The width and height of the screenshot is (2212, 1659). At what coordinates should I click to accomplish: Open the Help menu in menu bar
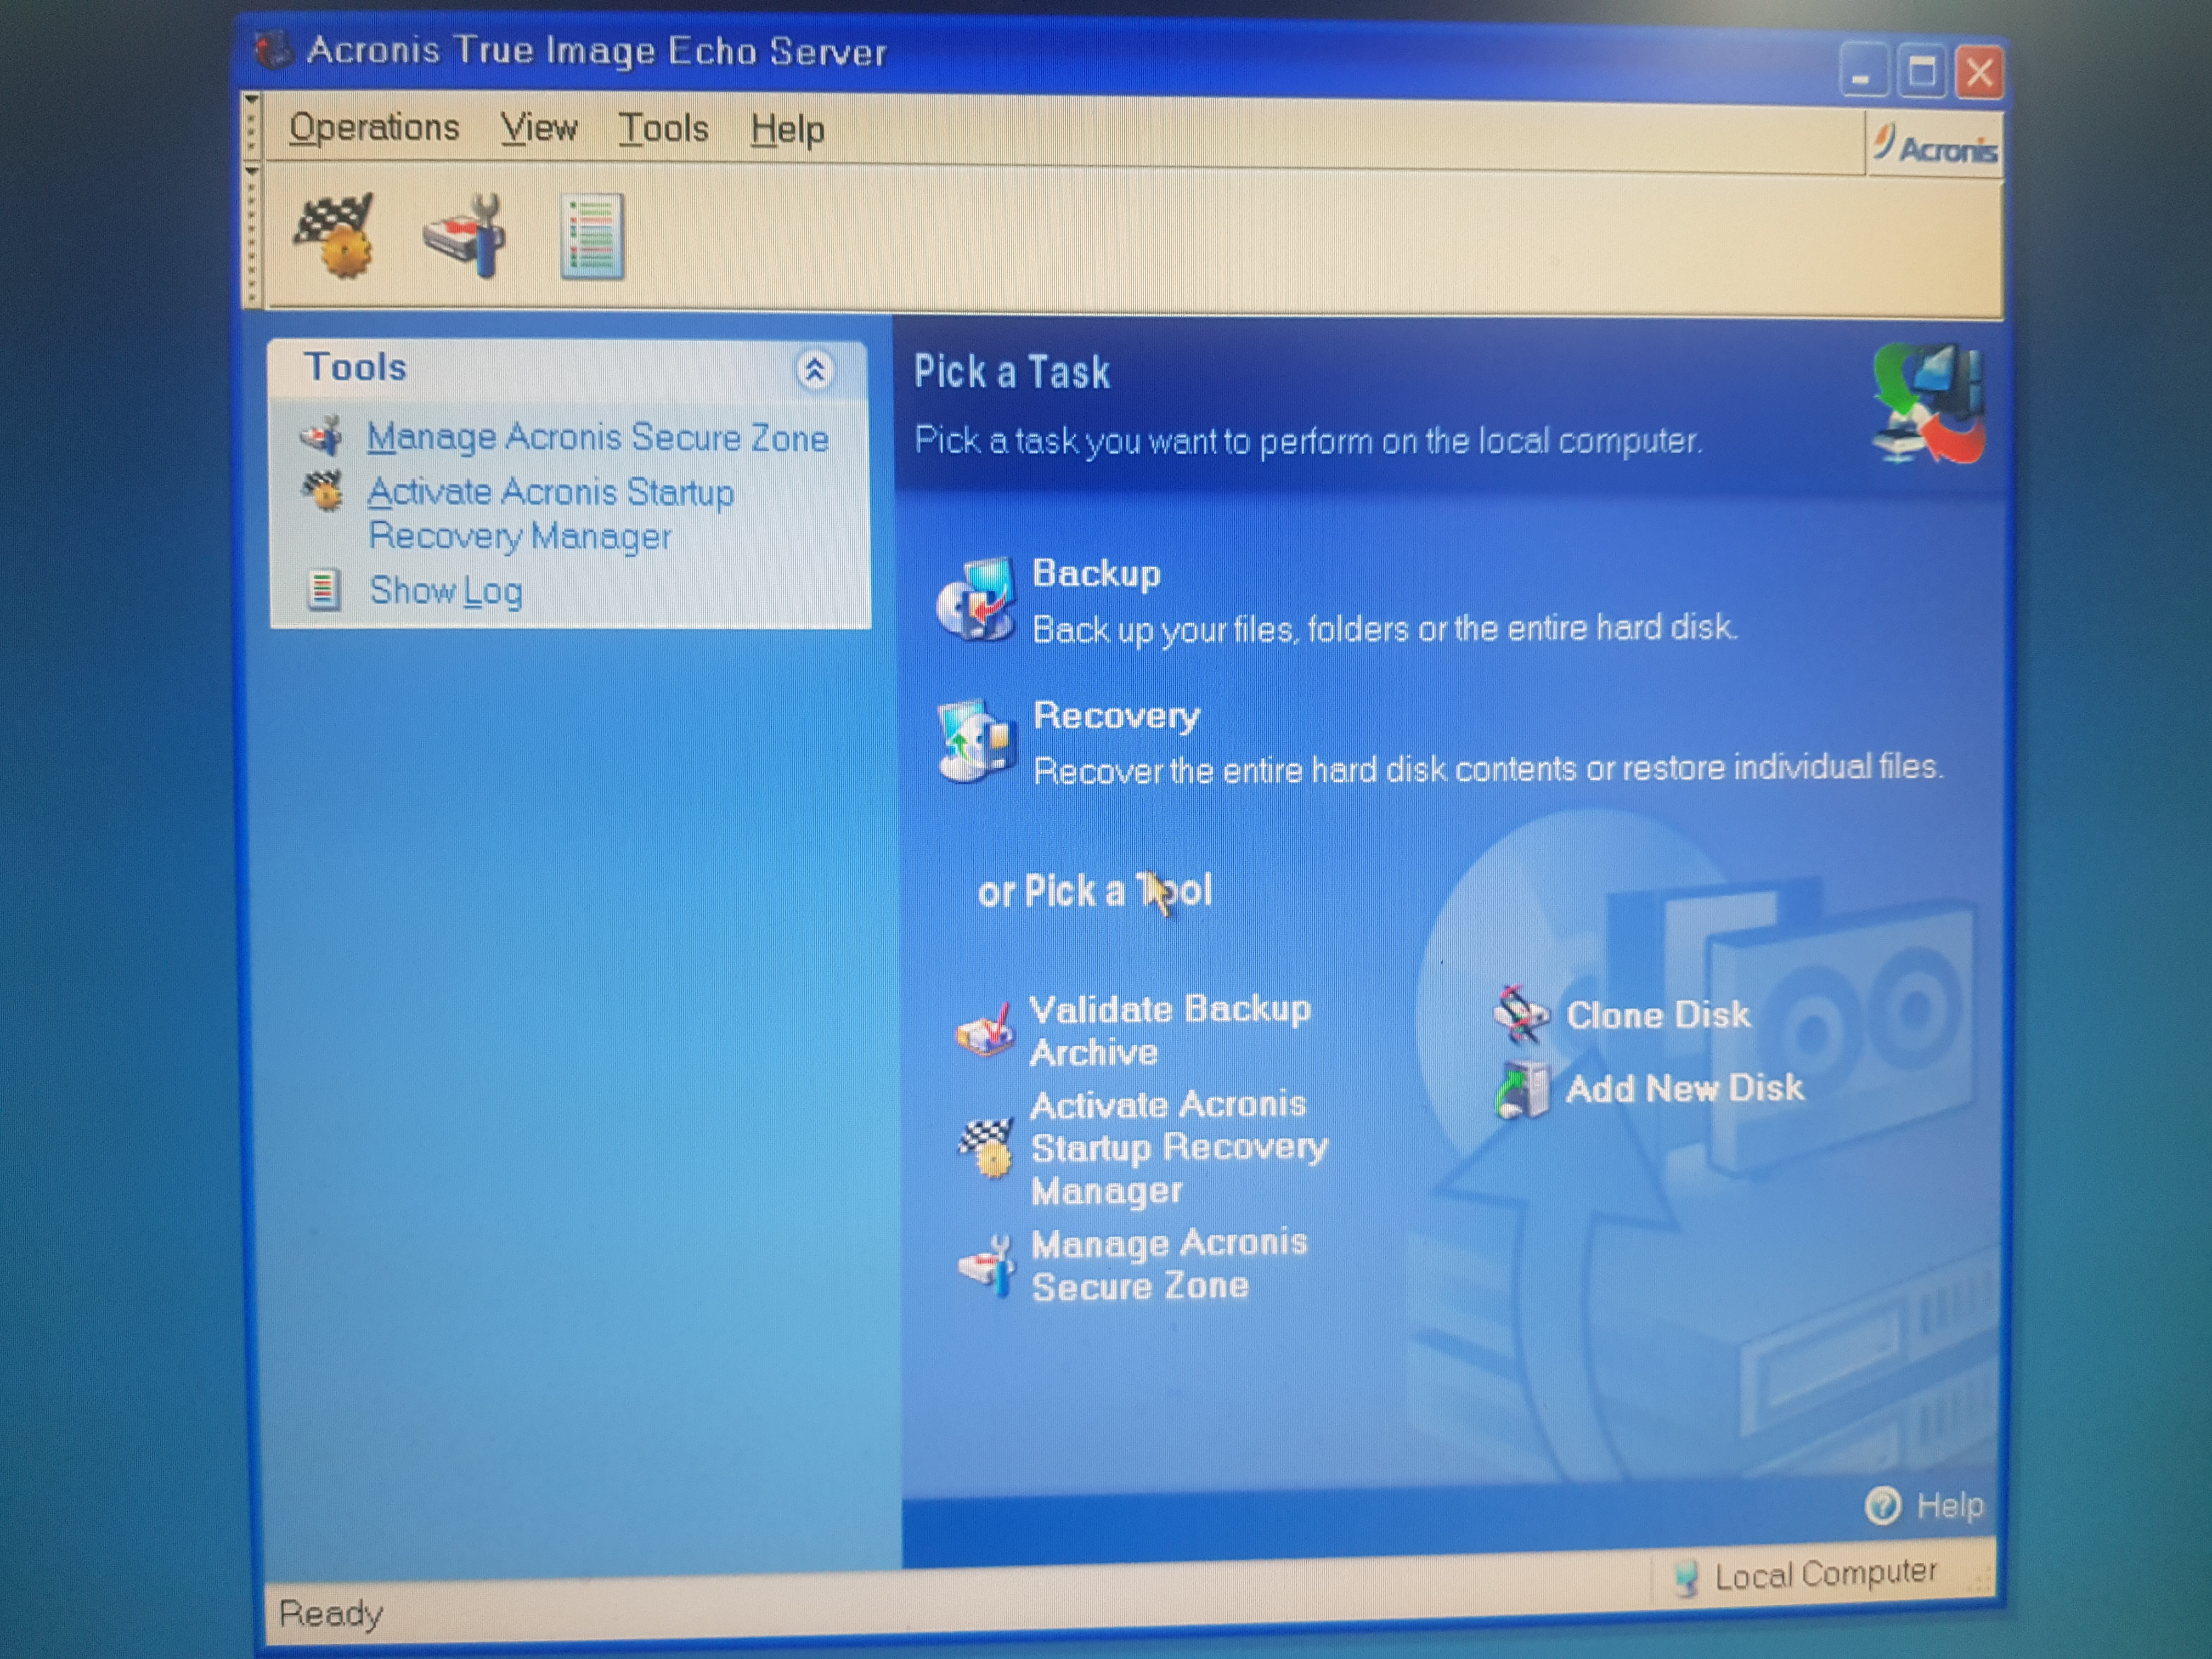[787, 130]
